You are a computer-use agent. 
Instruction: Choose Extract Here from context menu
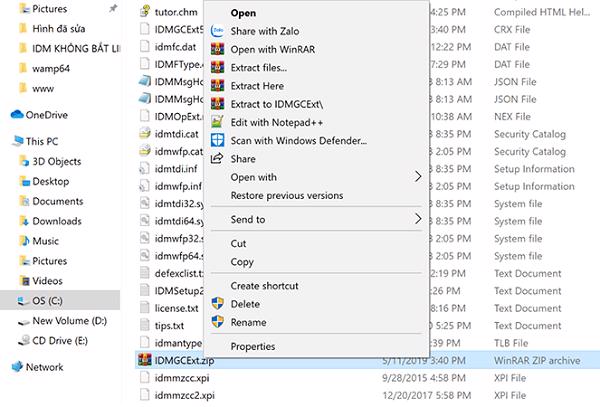pos(259,85)
